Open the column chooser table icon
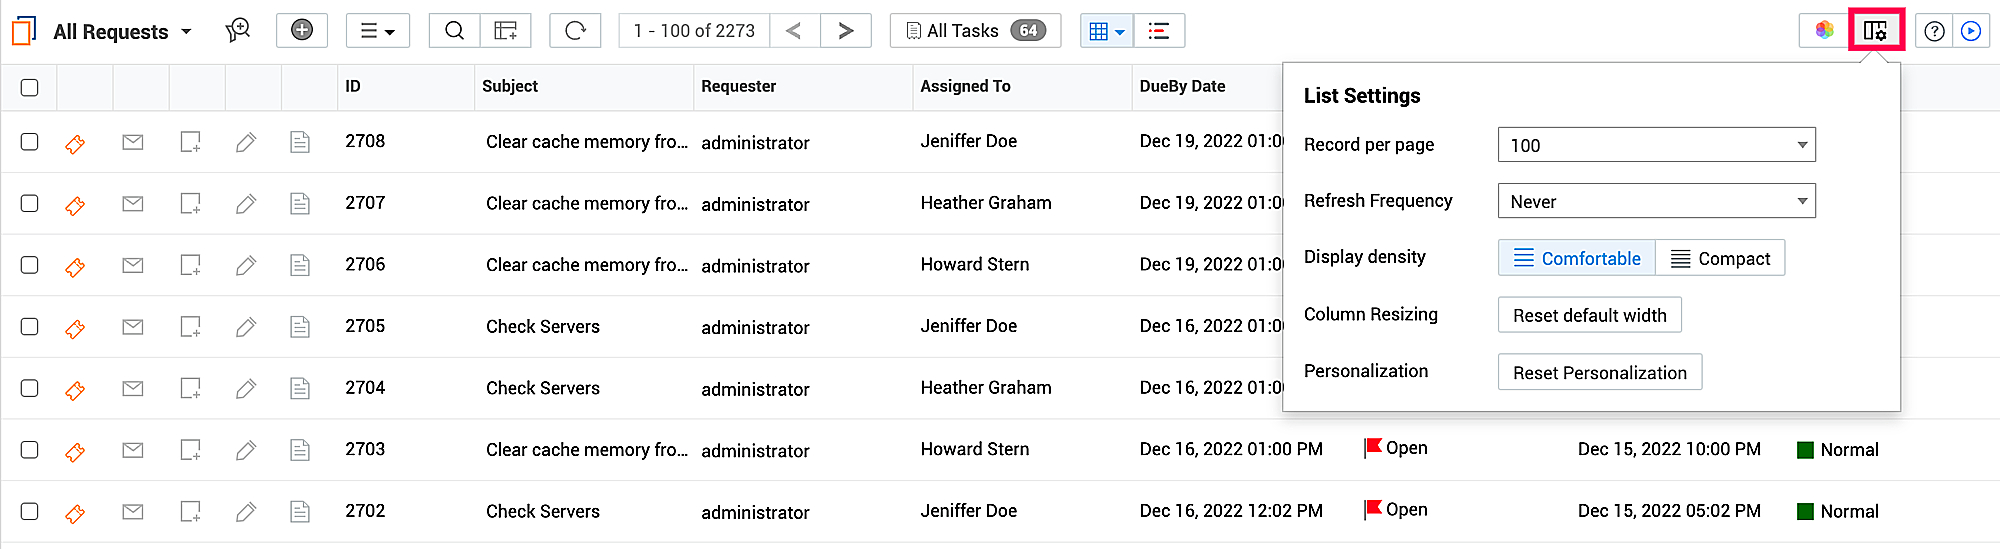The image size is (2000, 549). 506,31
